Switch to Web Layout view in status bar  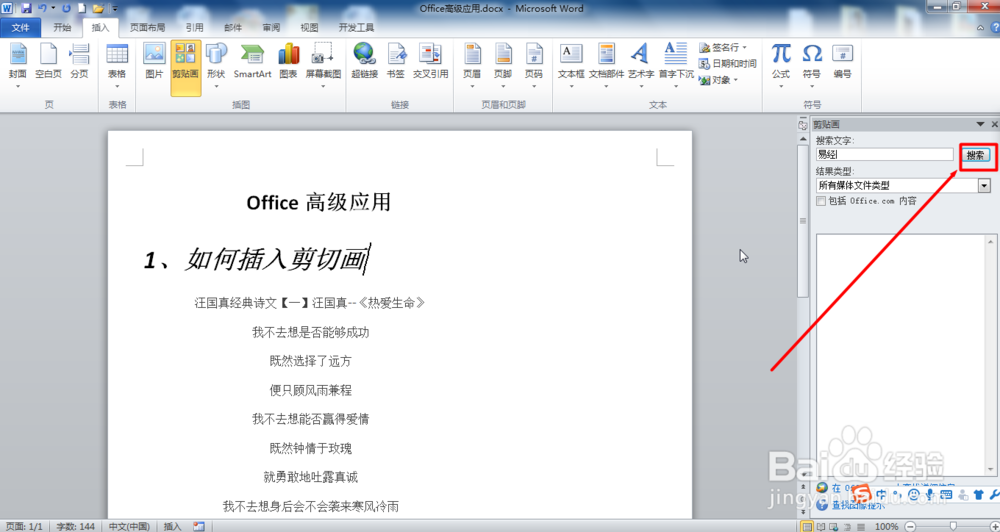[x=834, y=526]
